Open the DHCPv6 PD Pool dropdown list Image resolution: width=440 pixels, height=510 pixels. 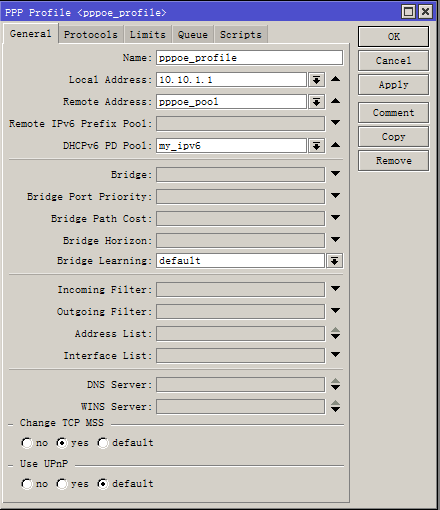(316, 146)
